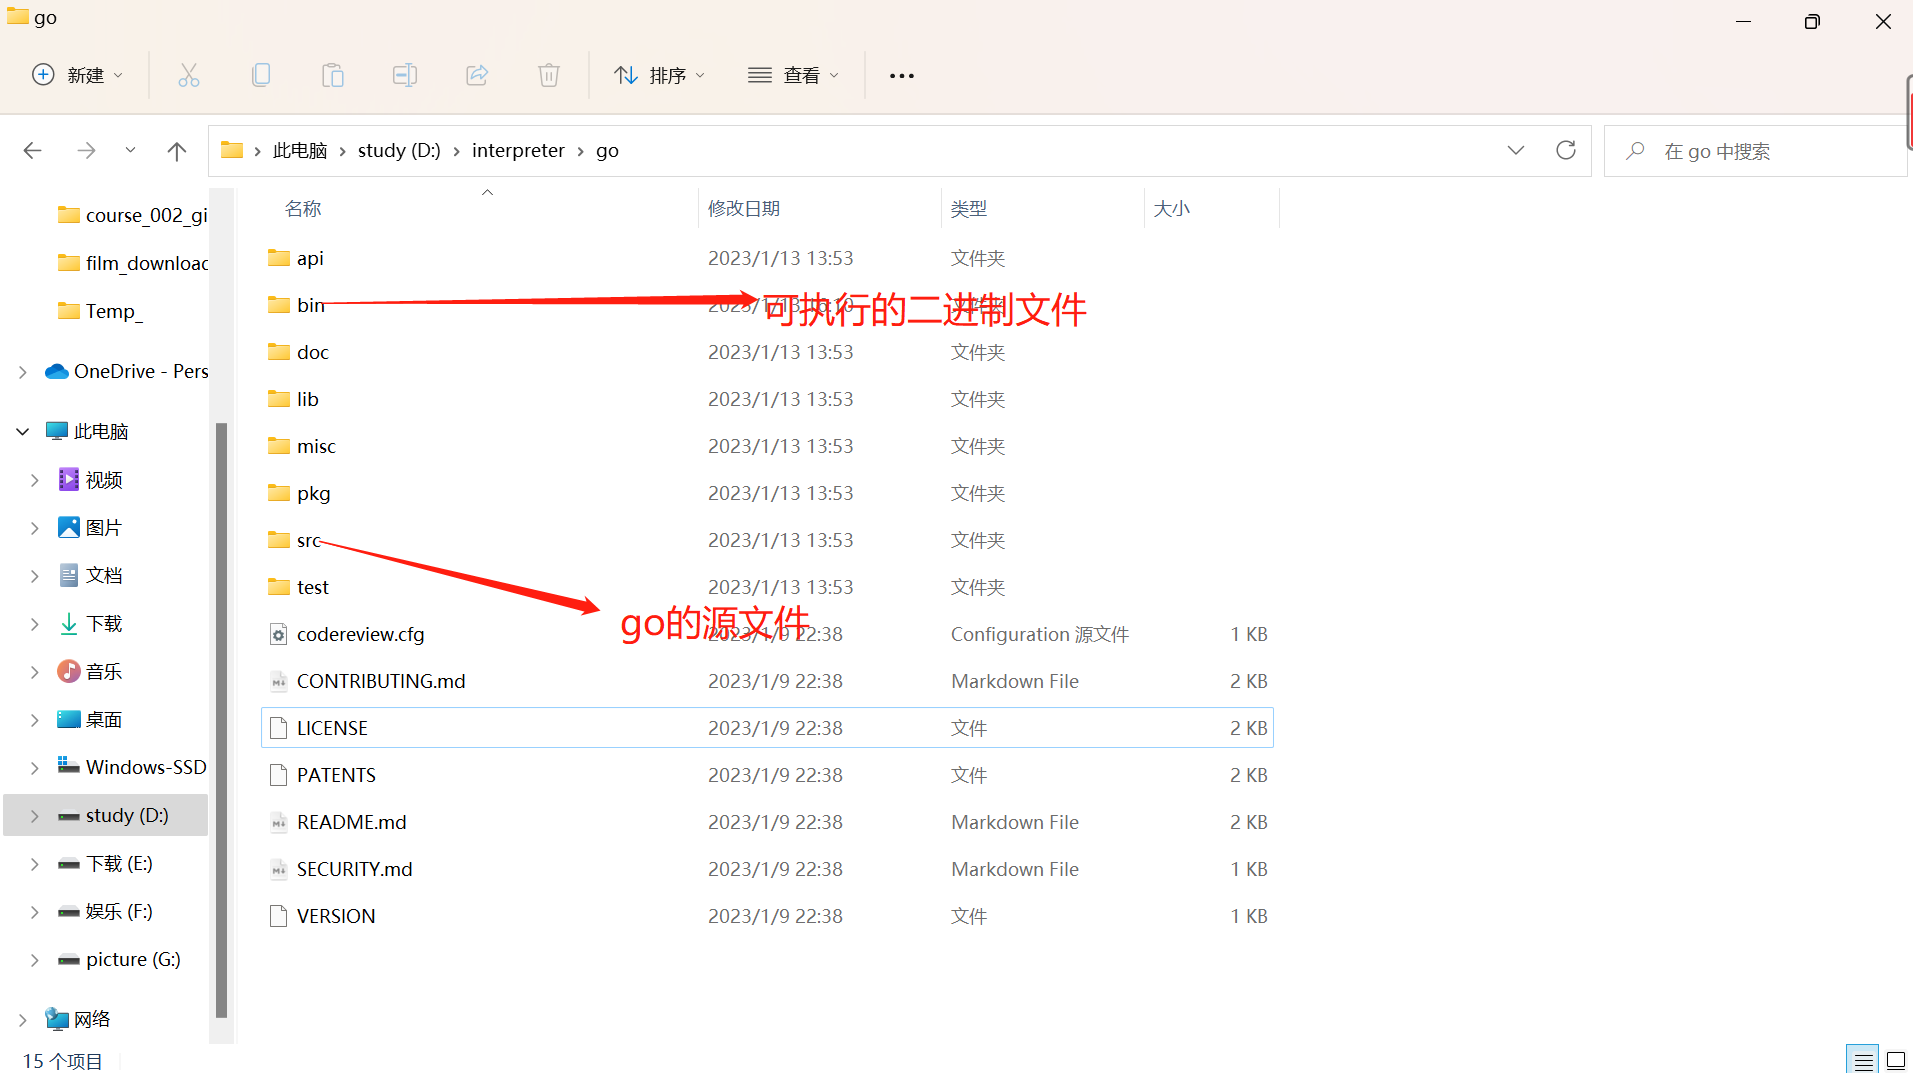
Task: Go back with the left arrow
Action: (x=32, y=151)
